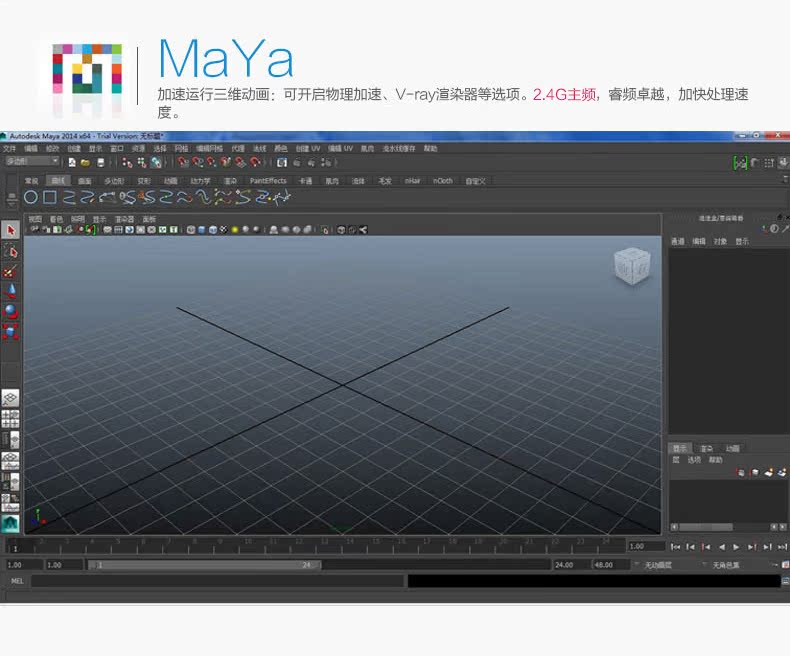Activate the Rotate tool sphere icon
Image resolution: width=790 pixels, height=656 pixels.
pos(11,311)
